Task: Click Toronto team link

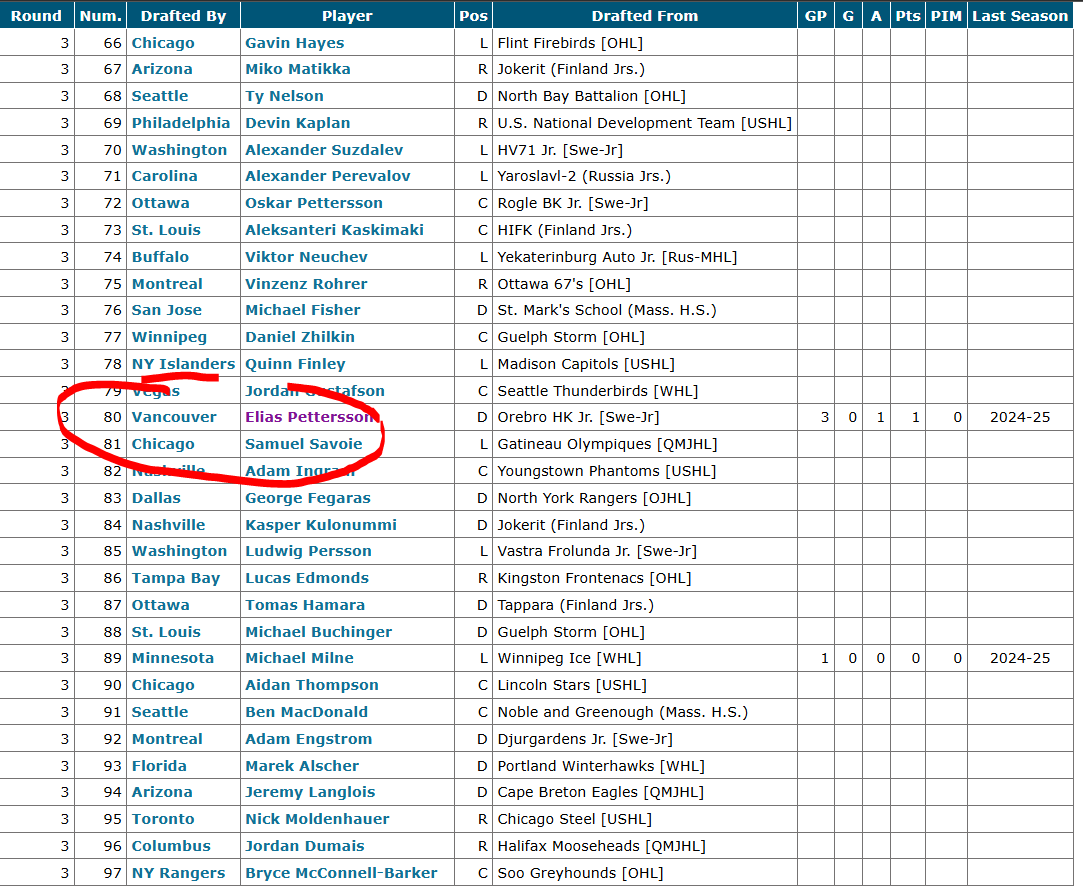Action: (x=163, y=819)
